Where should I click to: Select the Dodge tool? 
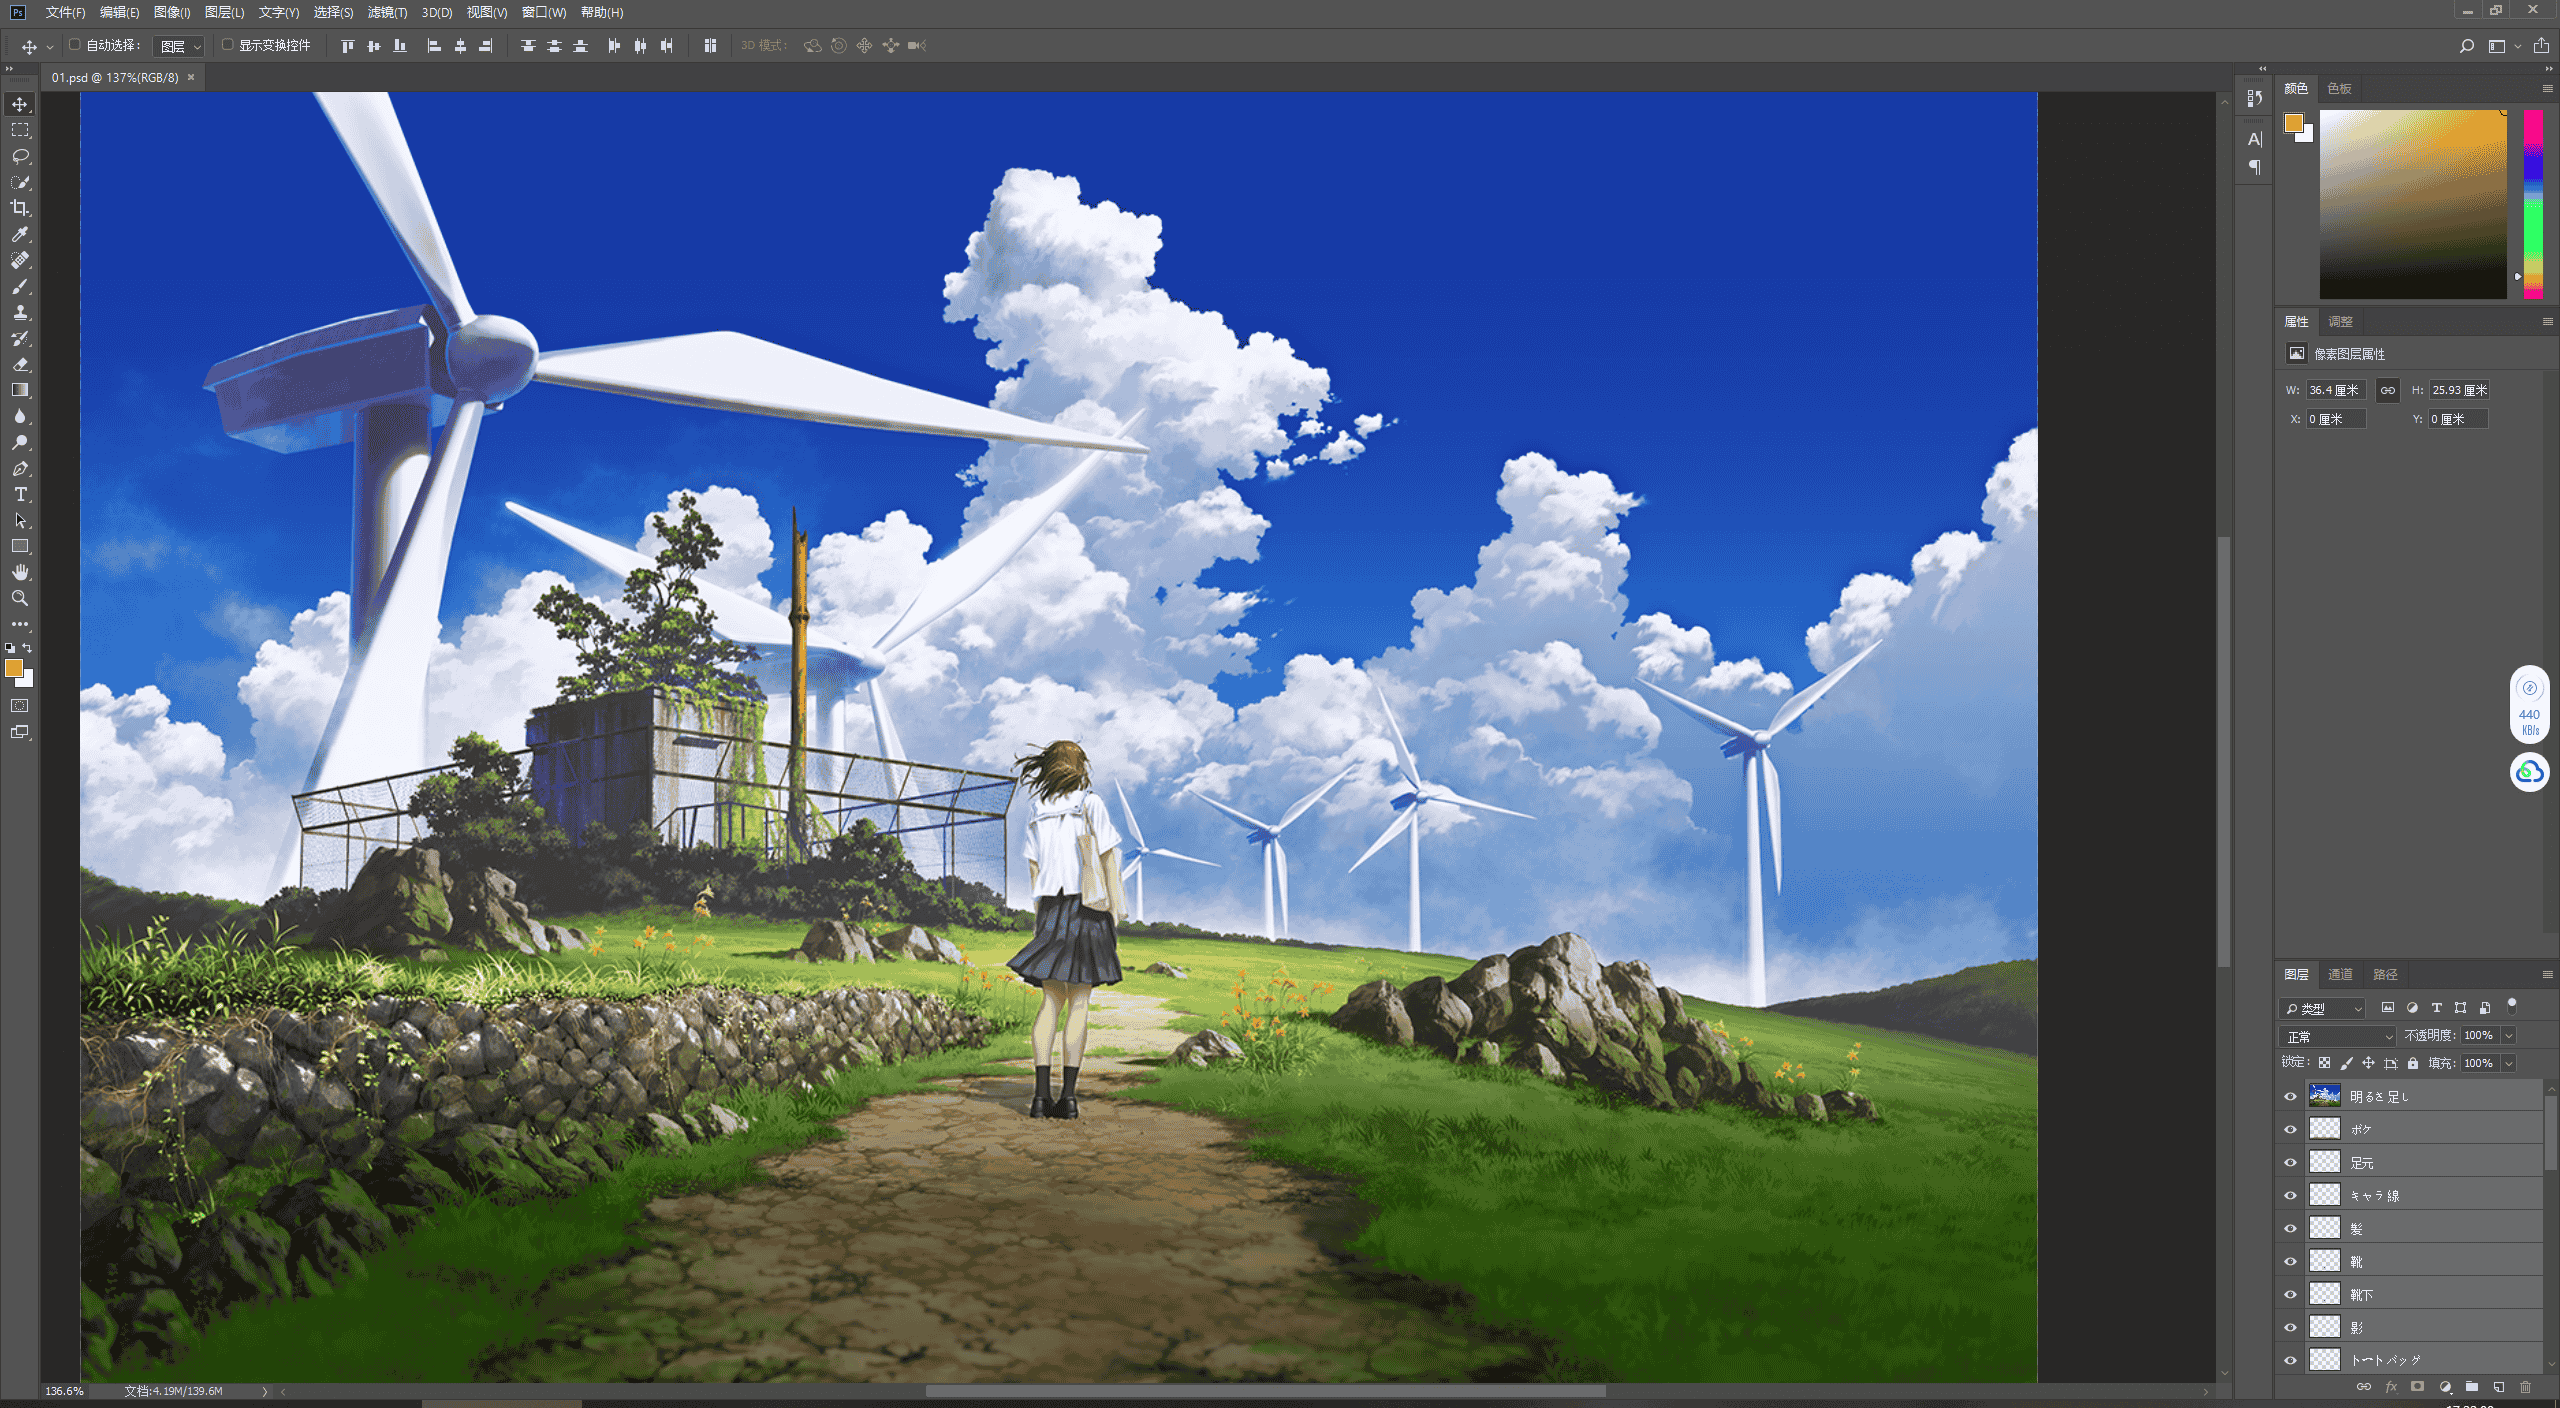coord(20,442)
